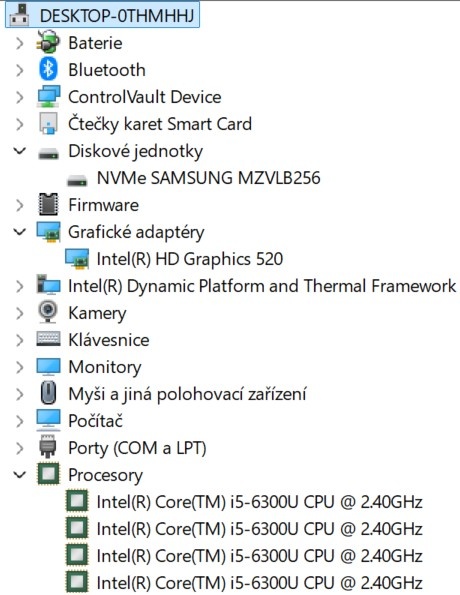Select the Firmware label
Image resolution: width=460 pixels, height=595 pixels.
click(104, 205)
